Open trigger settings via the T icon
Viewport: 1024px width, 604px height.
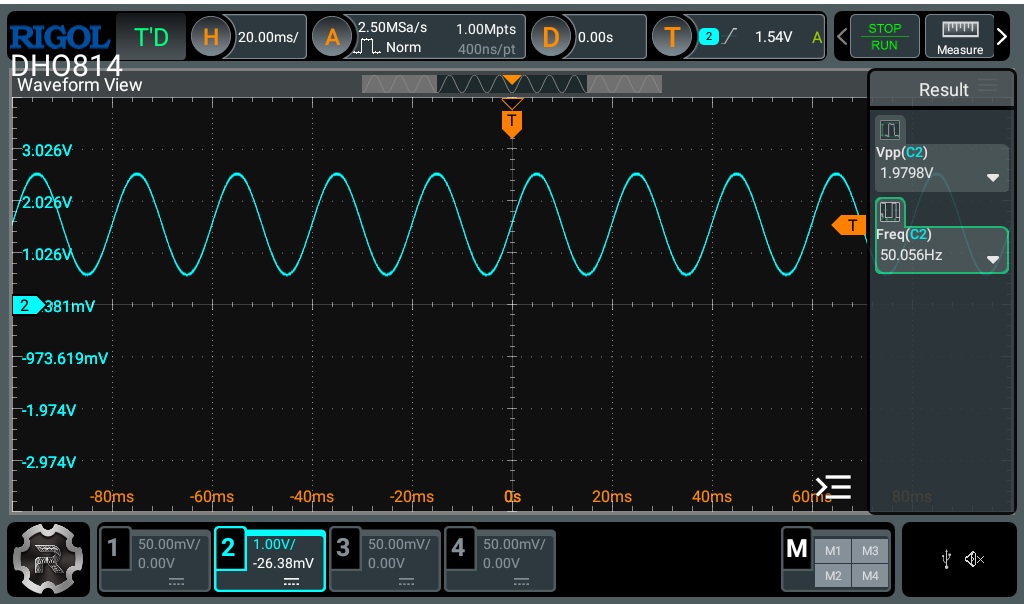click(672, 37)
